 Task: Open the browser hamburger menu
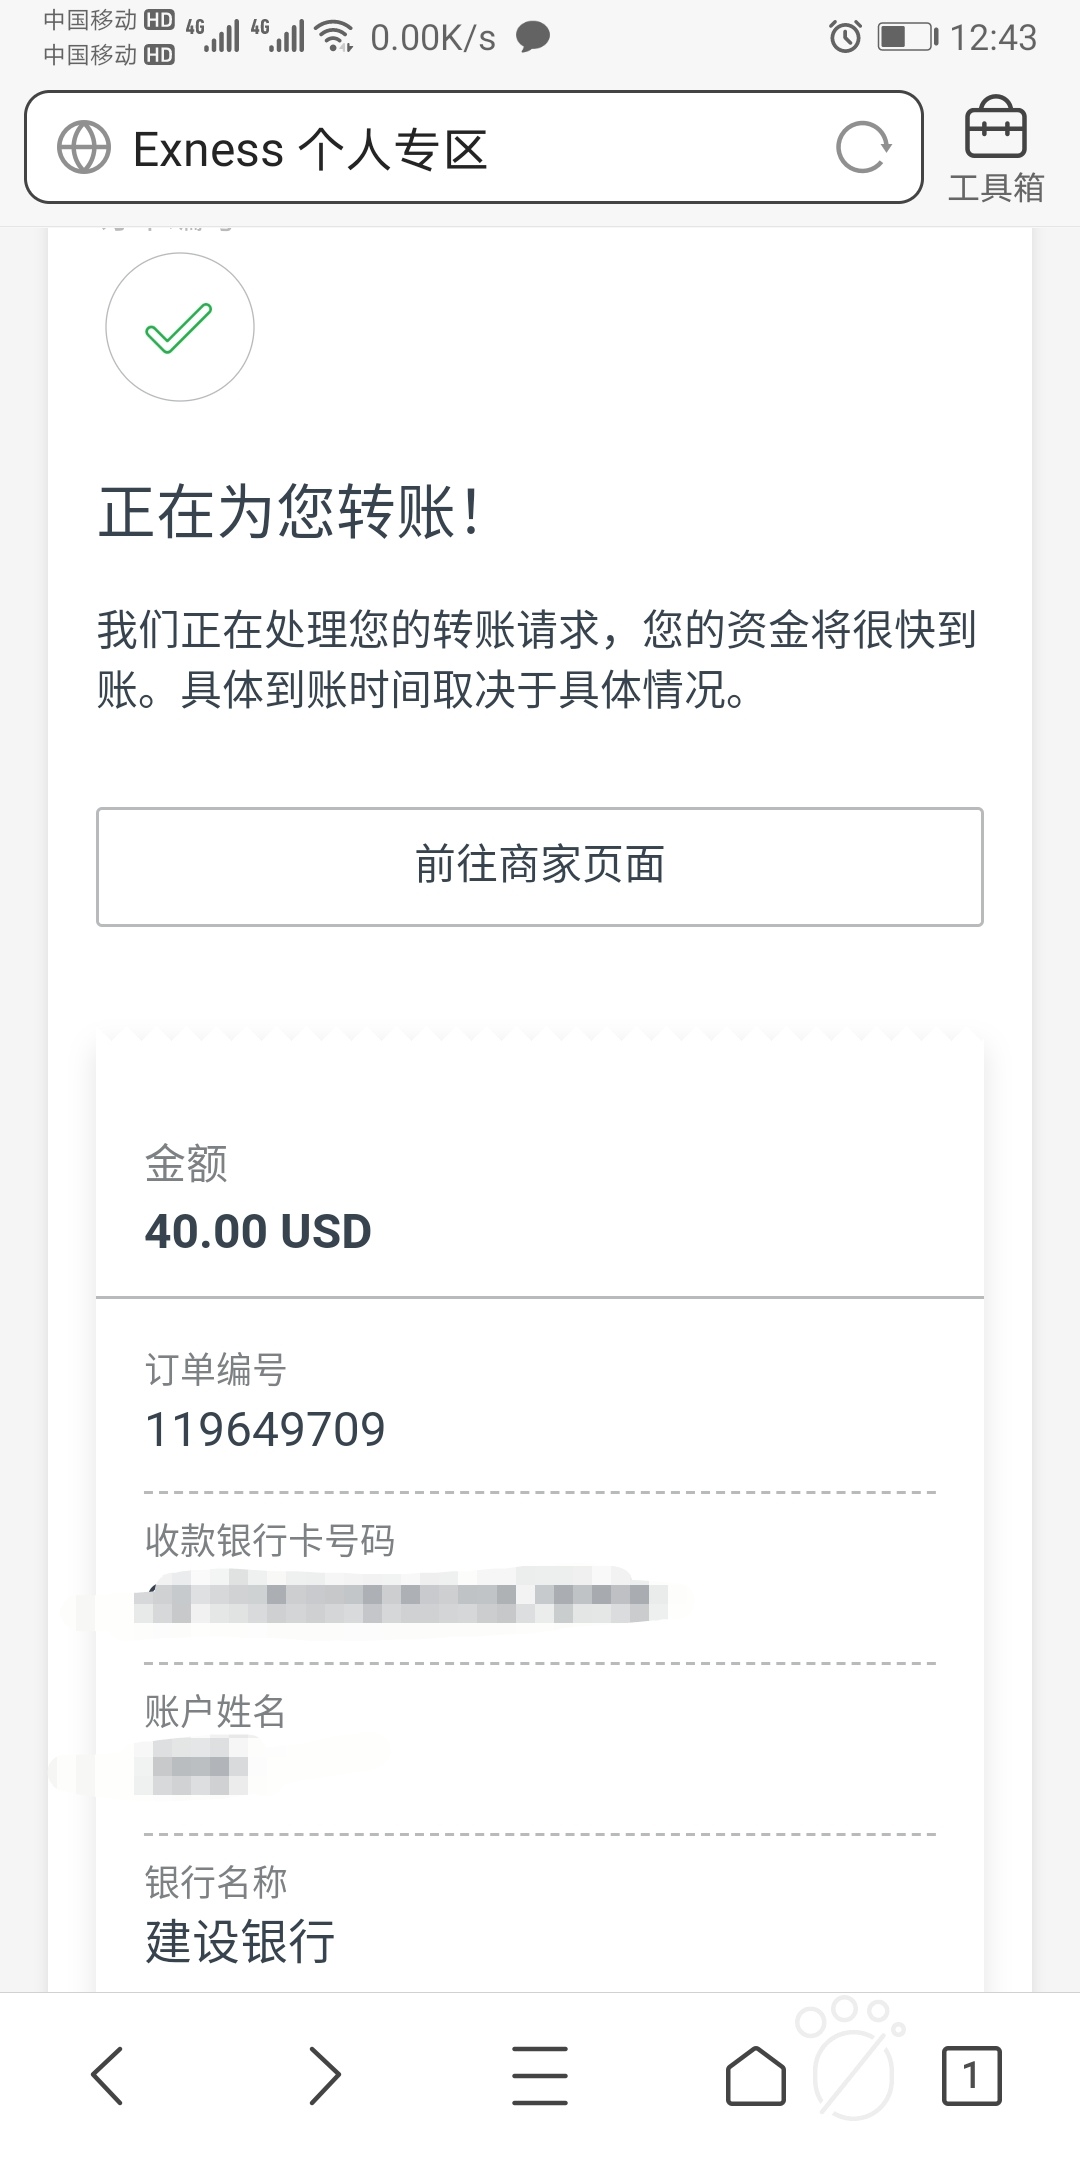click(540, 2076)
